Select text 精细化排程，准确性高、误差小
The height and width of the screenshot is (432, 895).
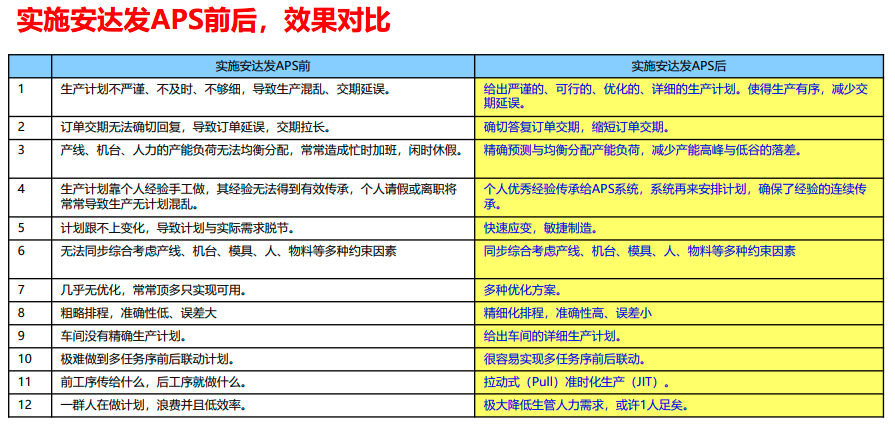(x=568, y=313)
